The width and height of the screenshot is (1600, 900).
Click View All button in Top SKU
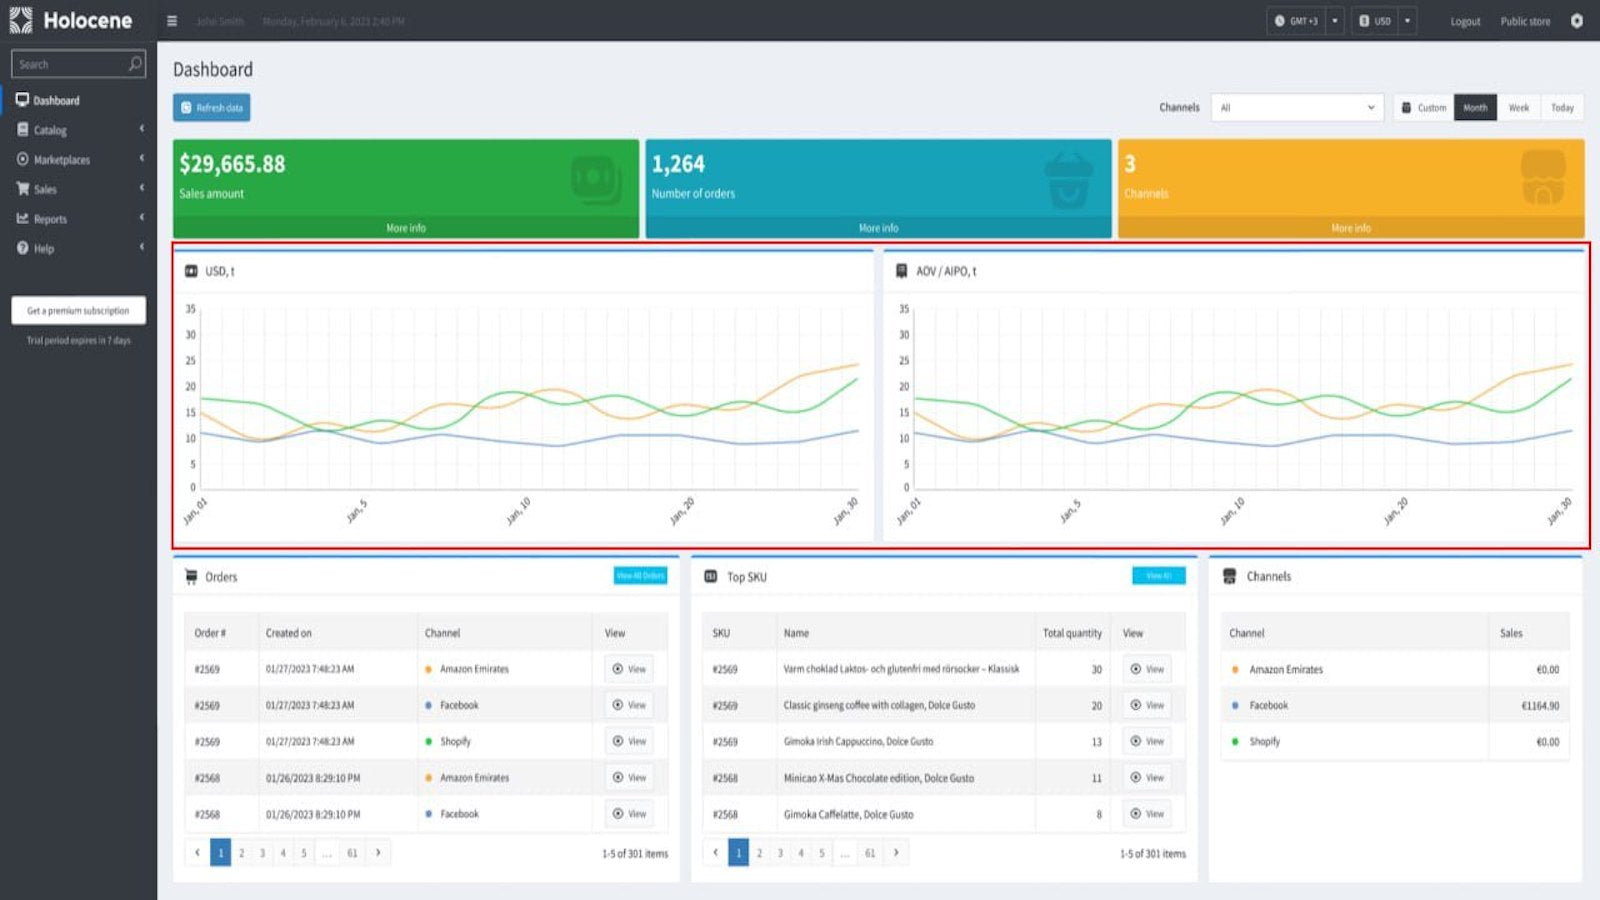[1158, 575]
